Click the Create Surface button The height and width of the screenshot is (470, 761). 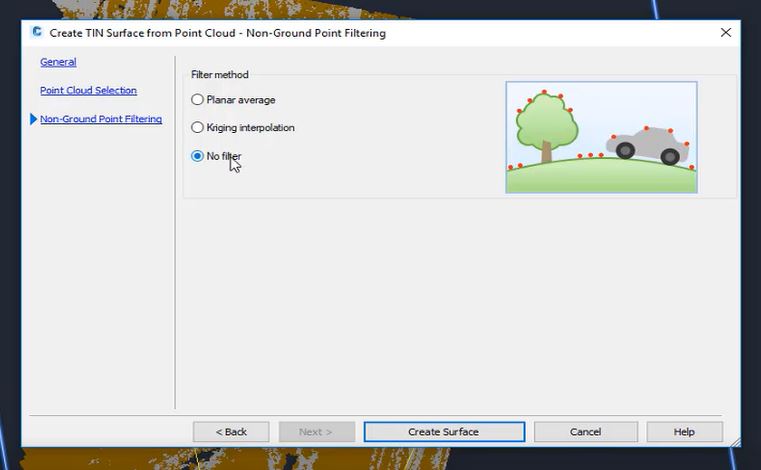444,432
